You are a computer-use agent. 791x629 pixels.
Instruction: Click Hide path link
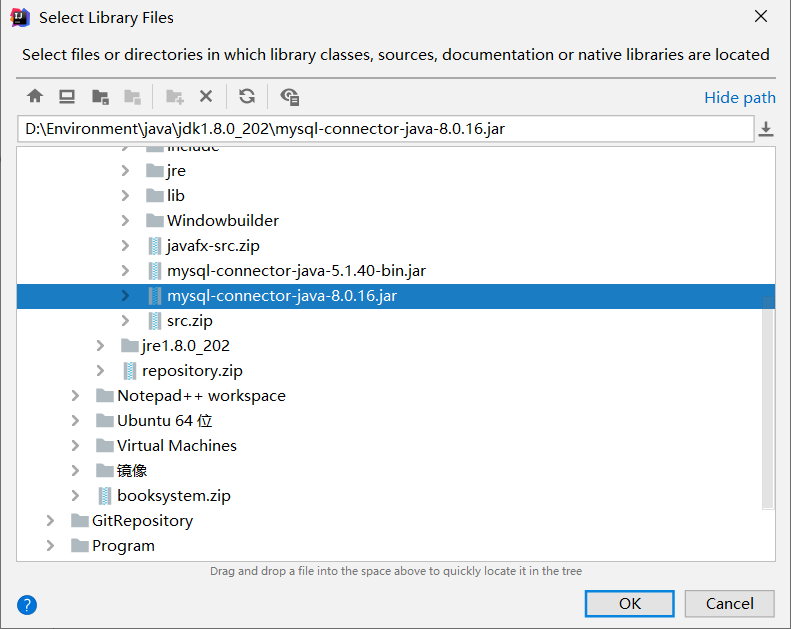point(740,97)
